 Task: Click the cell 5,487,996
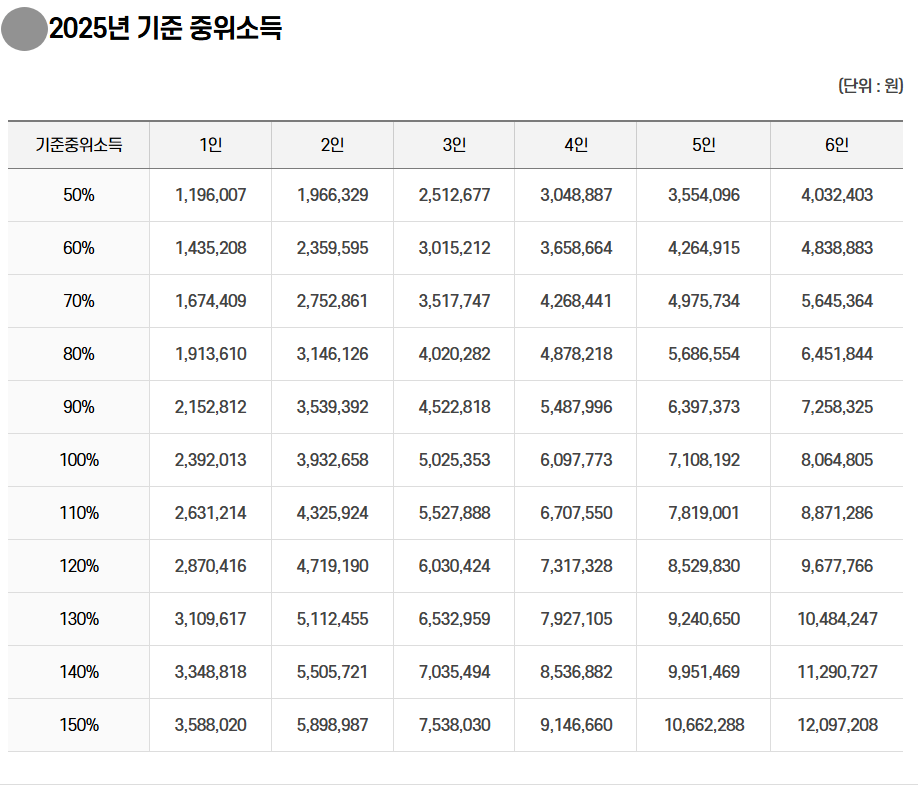[x=576, y=407]
